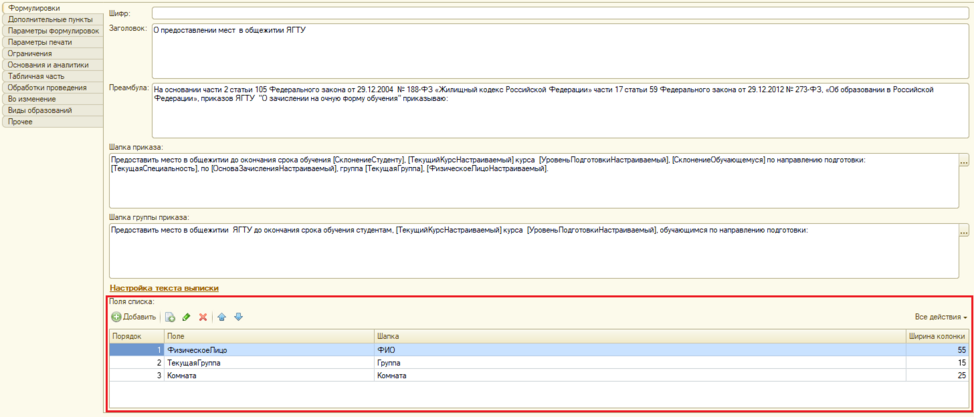This screenshot has width=974, height=417.
Task: Open the Виды образований tab
Action: [52, 110]
